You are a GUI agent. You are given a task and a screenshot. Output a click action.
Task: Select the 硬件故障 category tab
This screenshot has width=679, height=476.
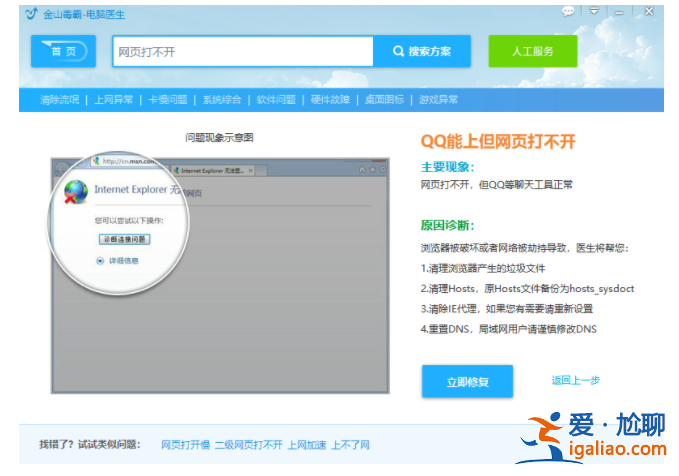pos(330,100)
